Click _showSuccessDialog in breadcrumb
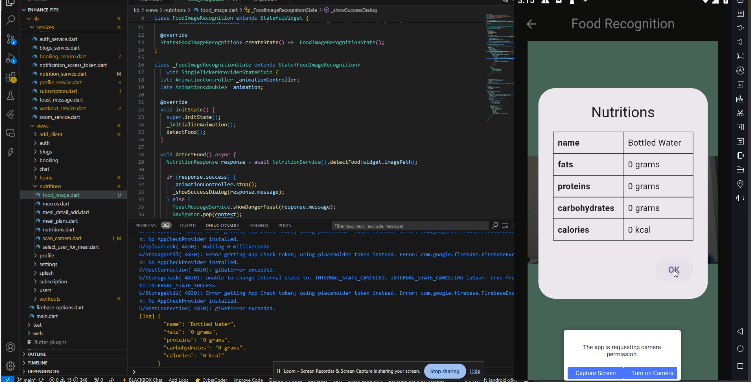This screenshot has height=382, width=751. [353, 10]
